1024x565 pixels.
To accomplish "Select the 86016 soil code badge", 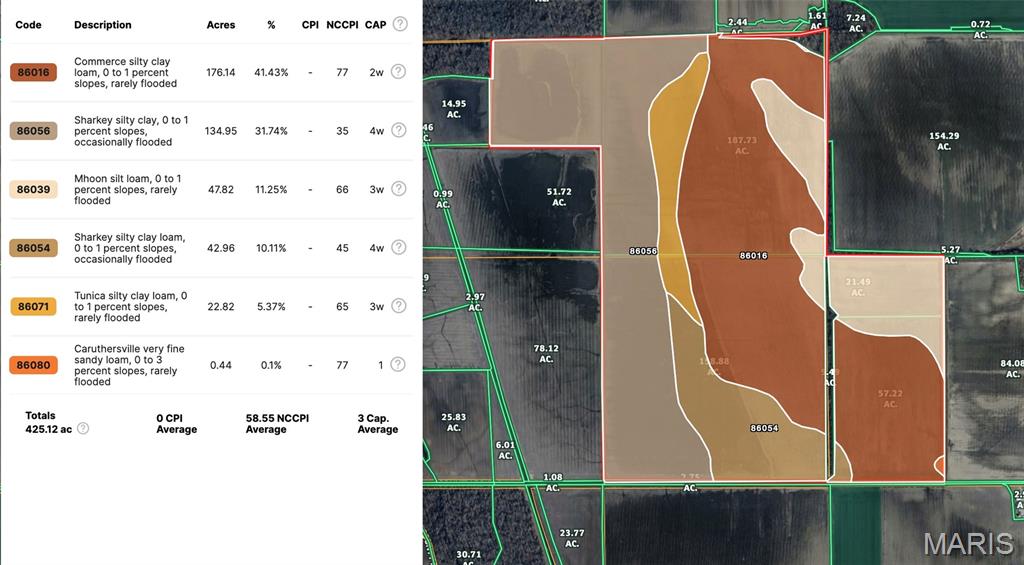I will click(33, 72).
